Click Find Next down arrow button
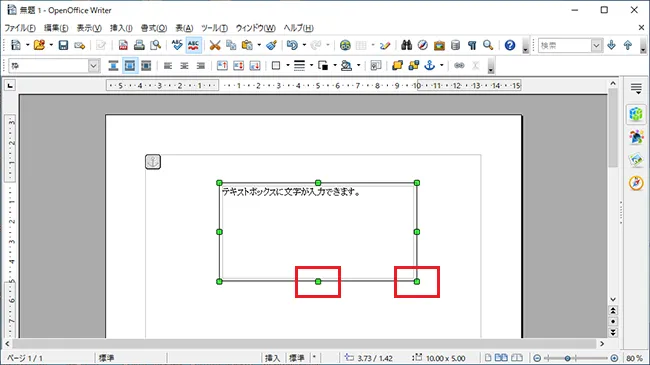Viewport: 650px width, 365px height. (611, 45)
